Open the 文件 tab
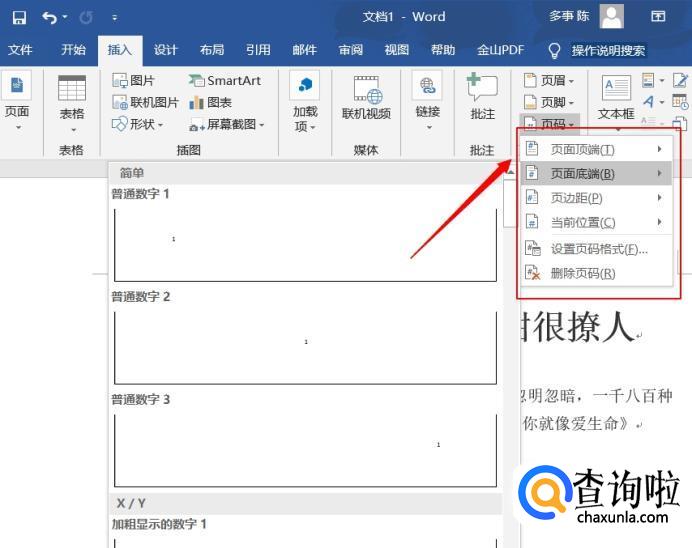 coord(20,50)
